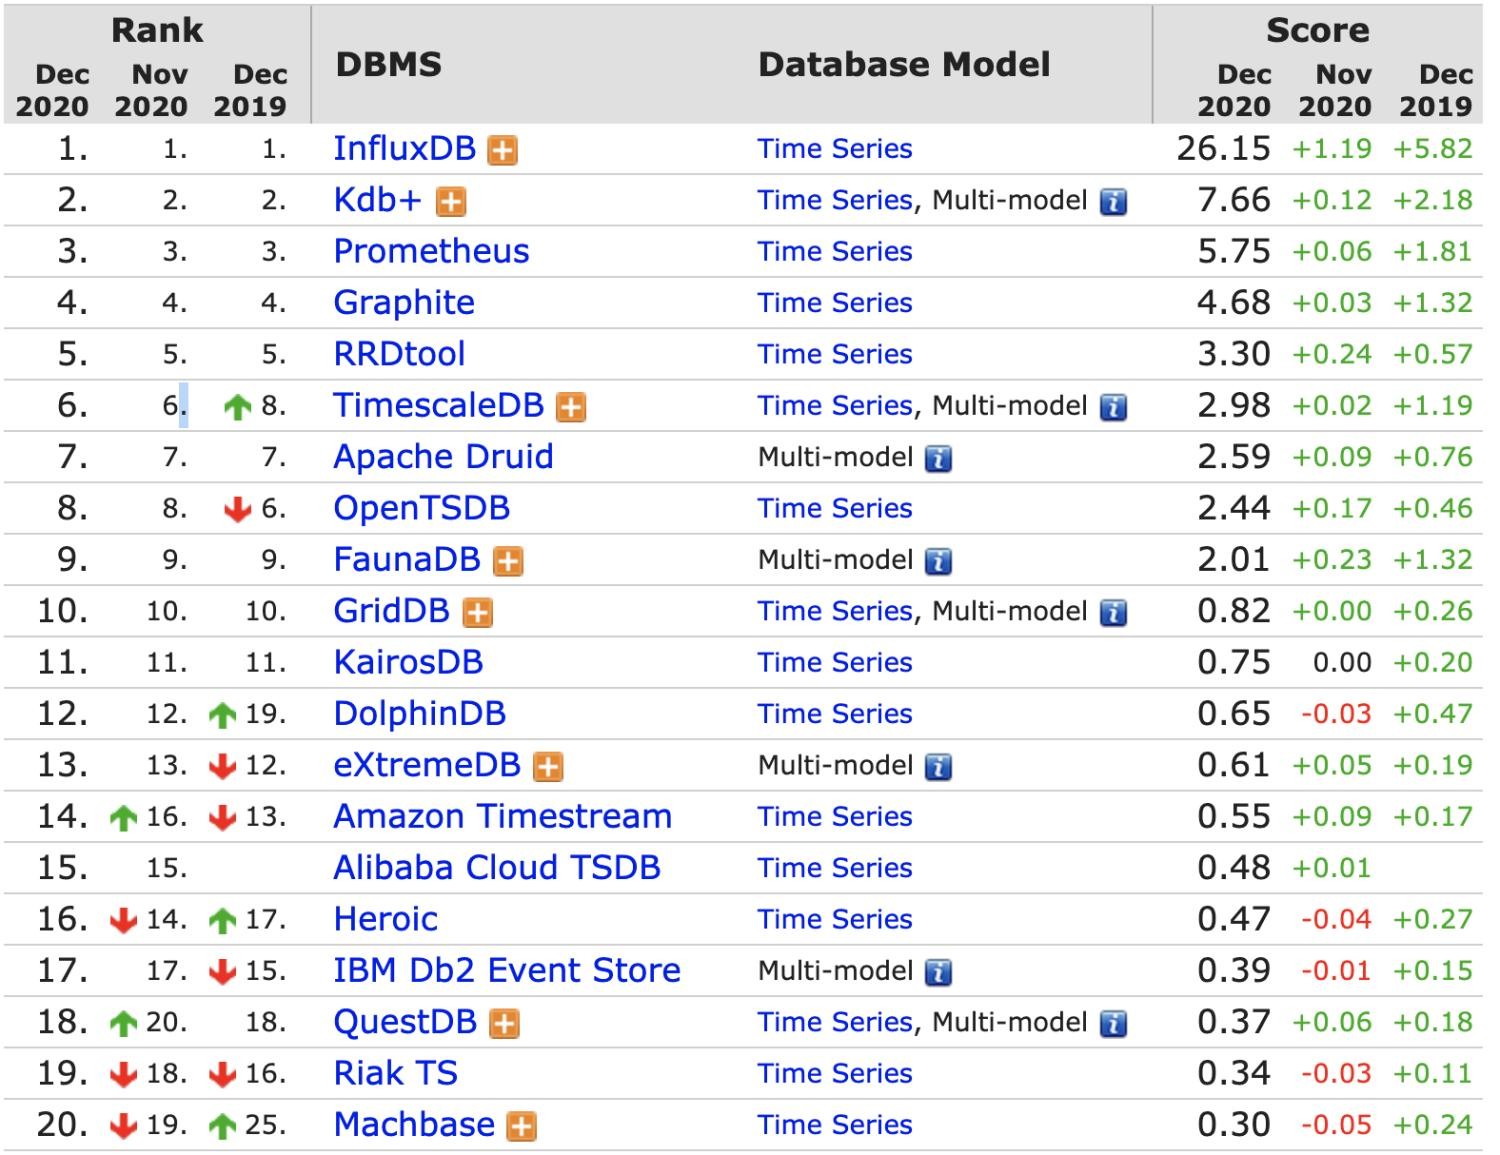
Task: Open the Machbase link
Action: tap(414, 1124)
